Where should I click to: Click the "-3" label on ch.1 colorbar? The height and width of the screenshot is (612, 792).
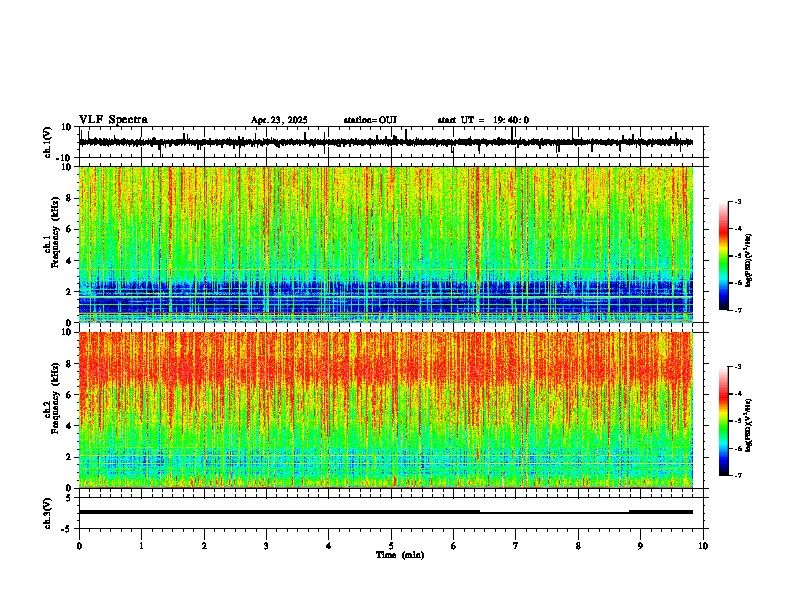tap(738, 201)
